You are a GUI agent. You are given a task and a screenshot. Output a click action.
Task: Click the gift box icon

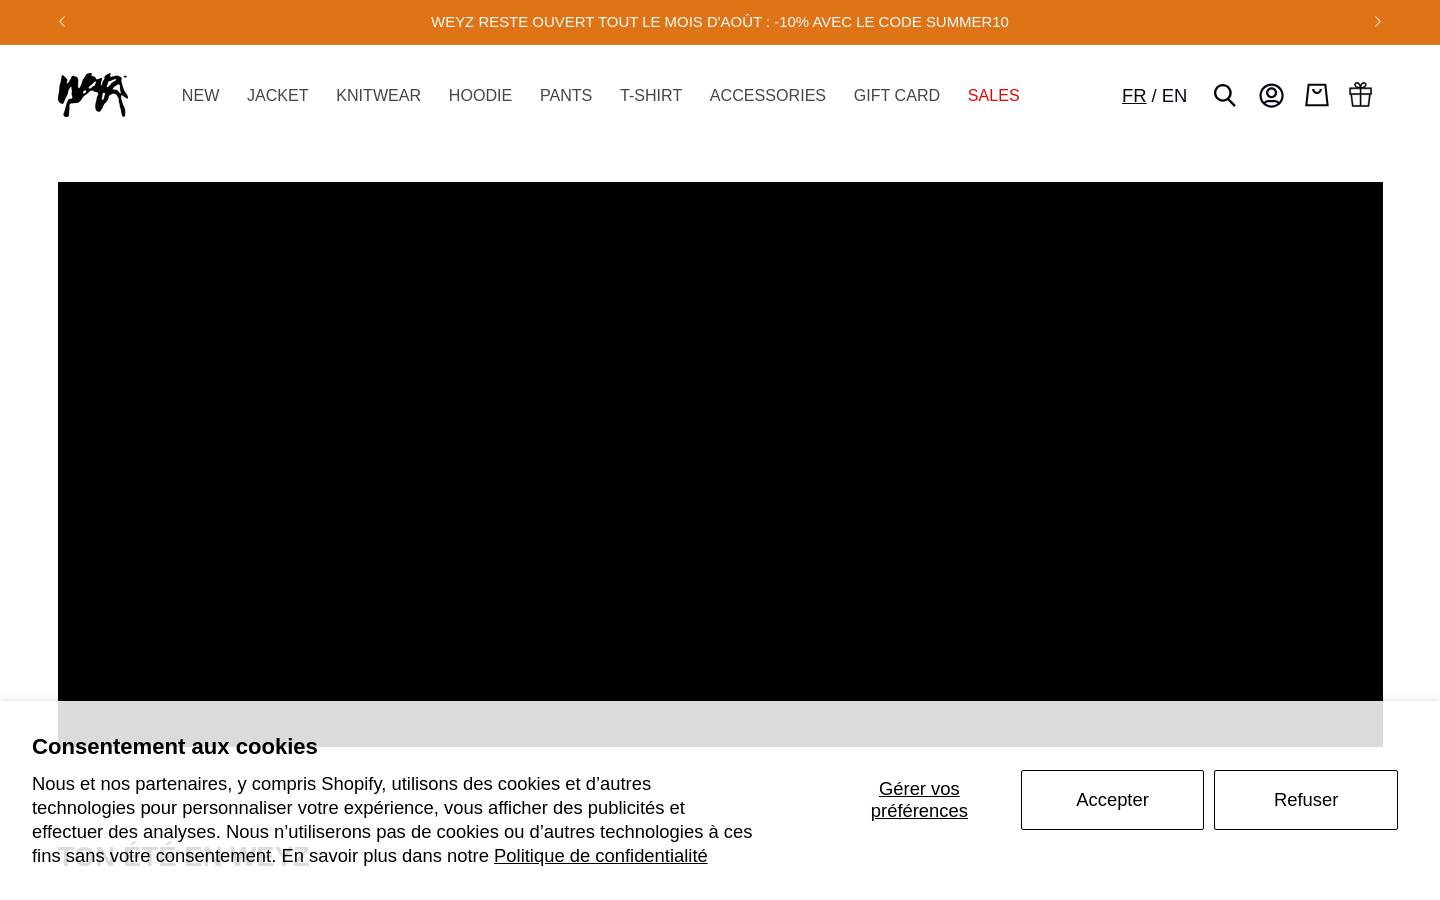click(x=1360, y=95)
